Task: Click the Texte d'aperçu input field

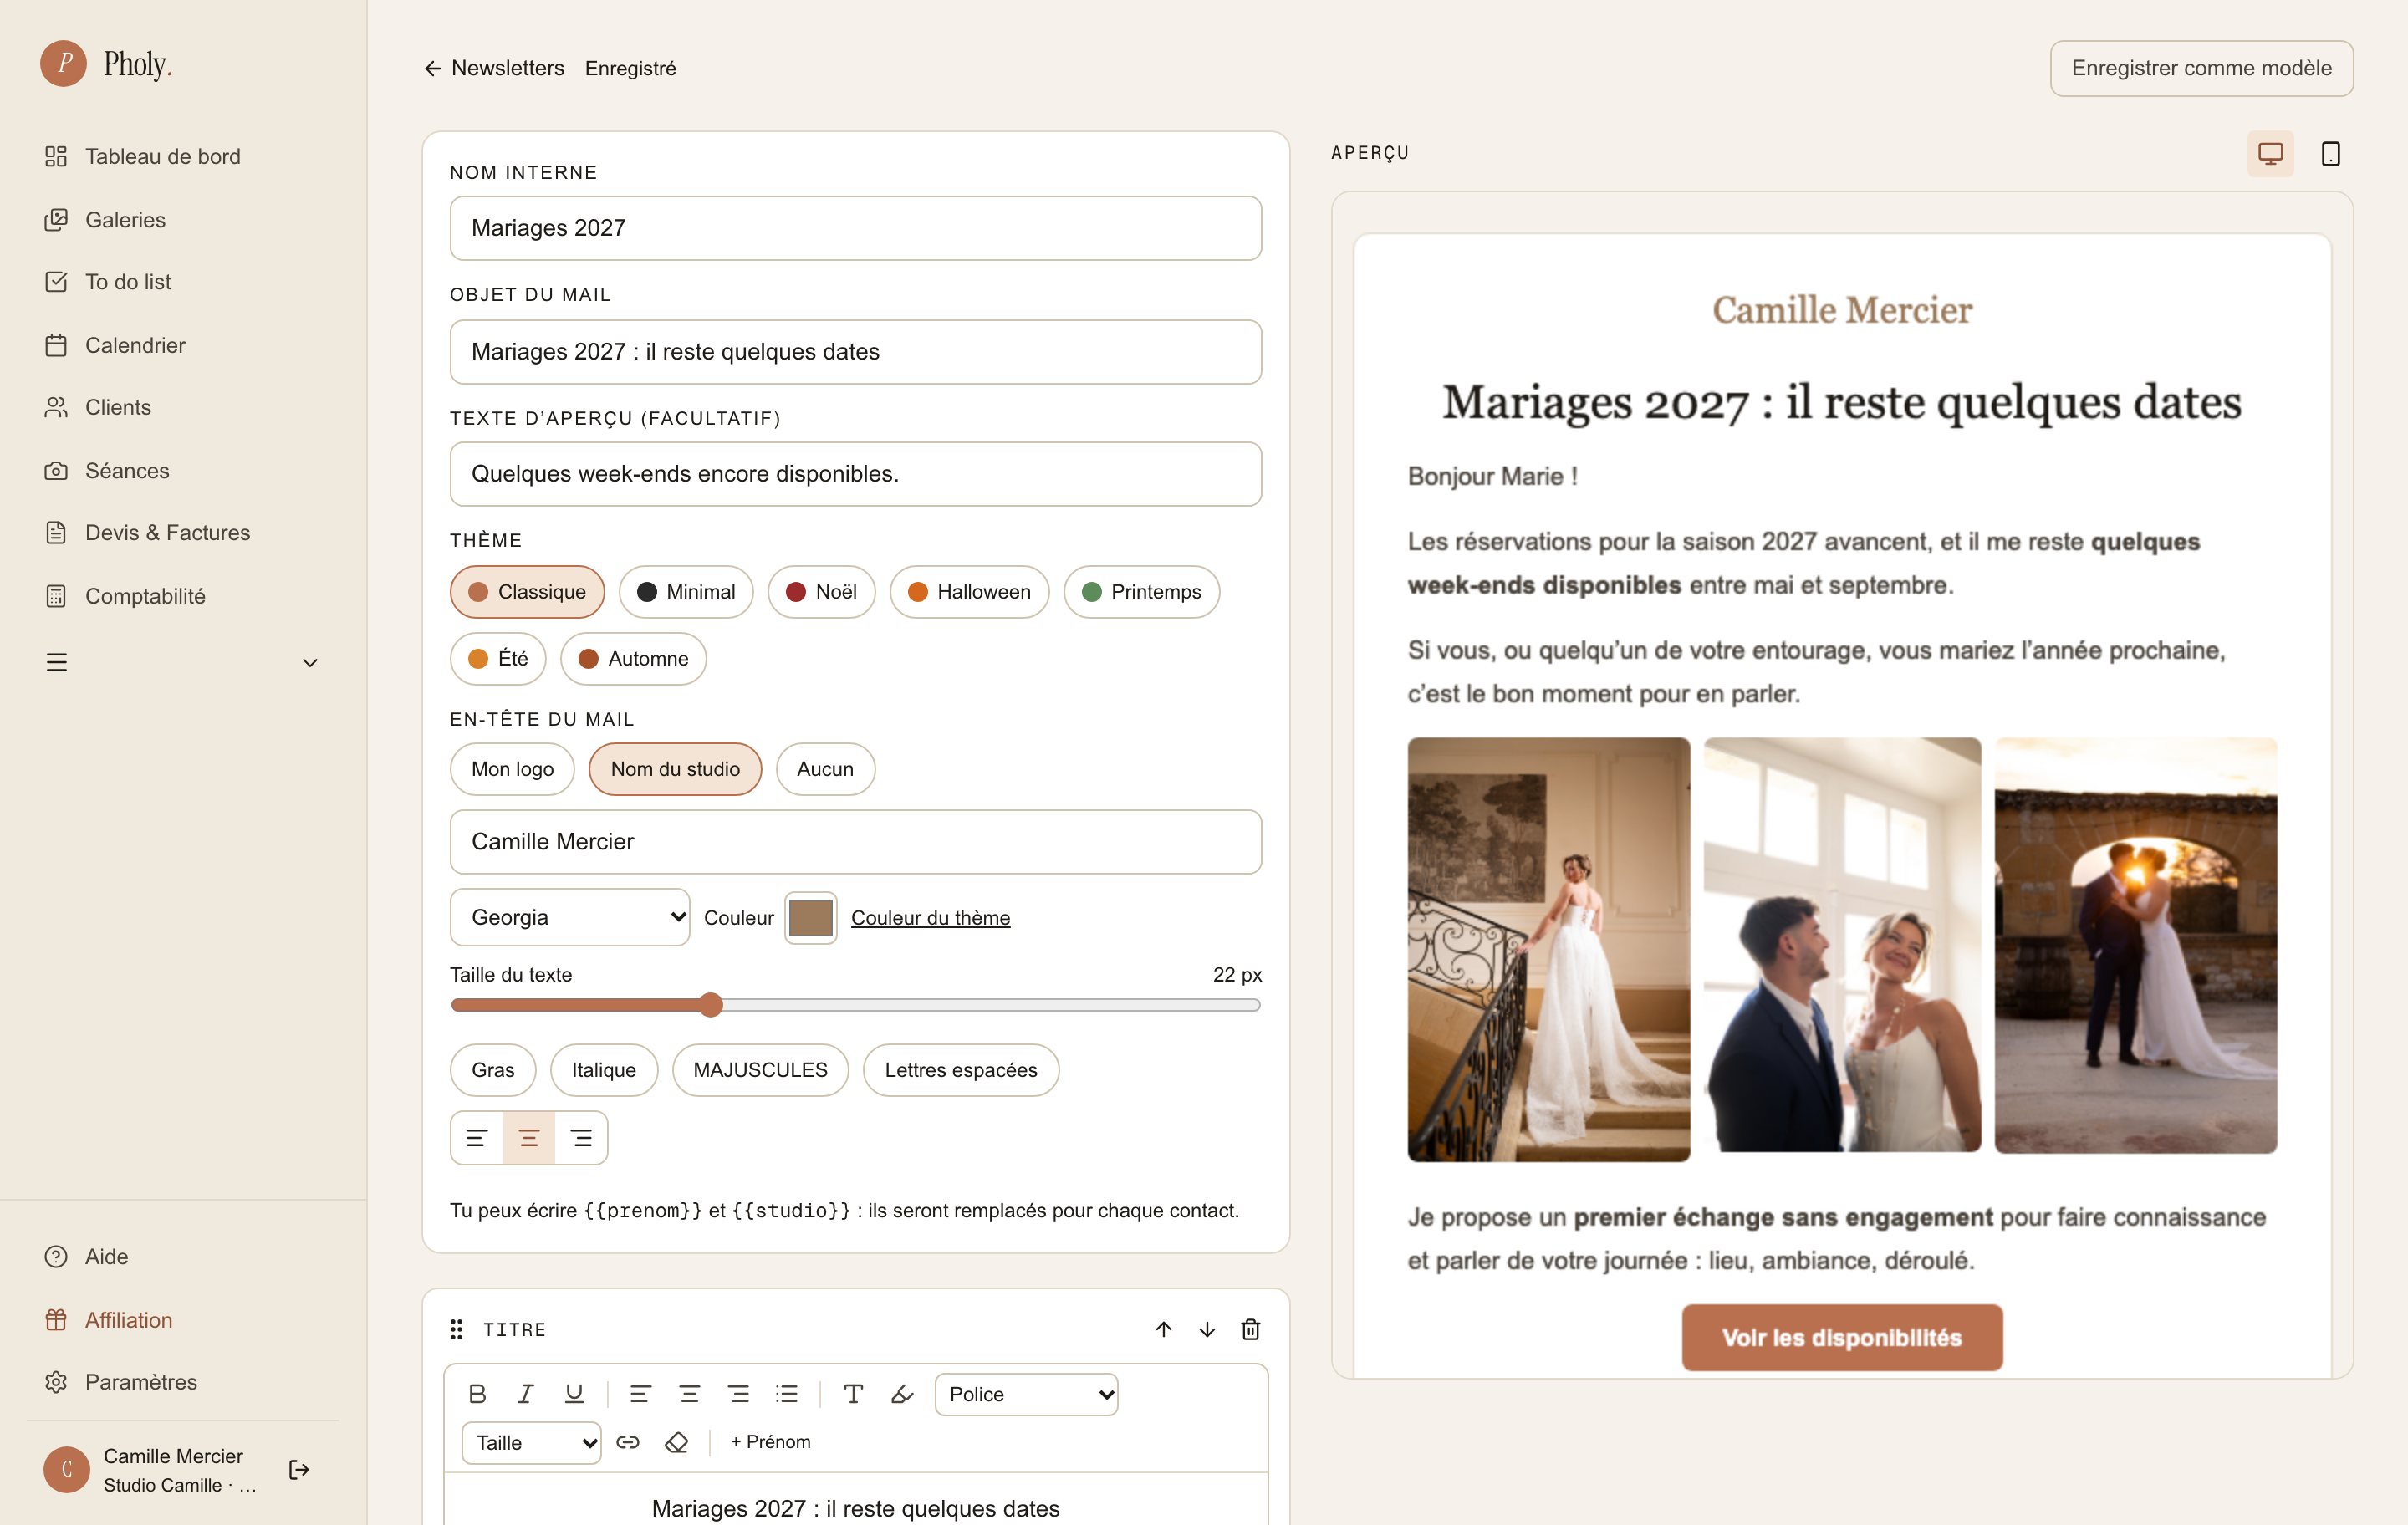Action: (x=855, y=474)
